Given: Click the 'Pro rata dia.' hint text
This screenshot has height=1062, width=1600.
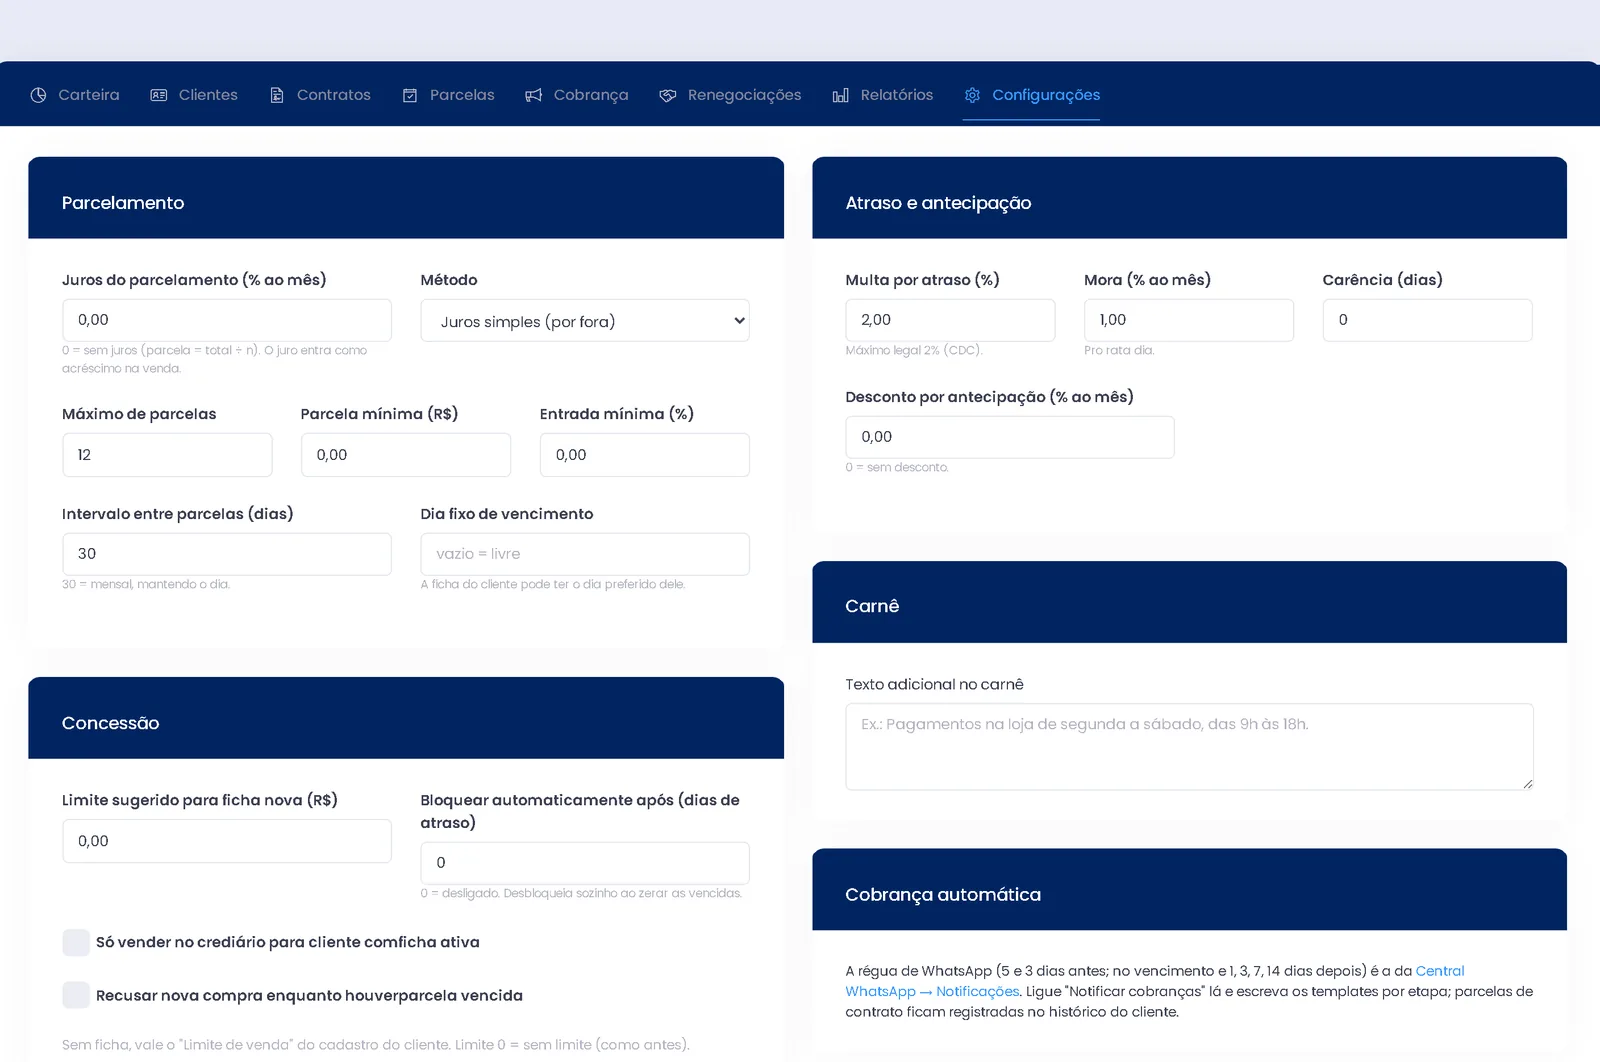Looking at the screenshot, I should 1119,351.
